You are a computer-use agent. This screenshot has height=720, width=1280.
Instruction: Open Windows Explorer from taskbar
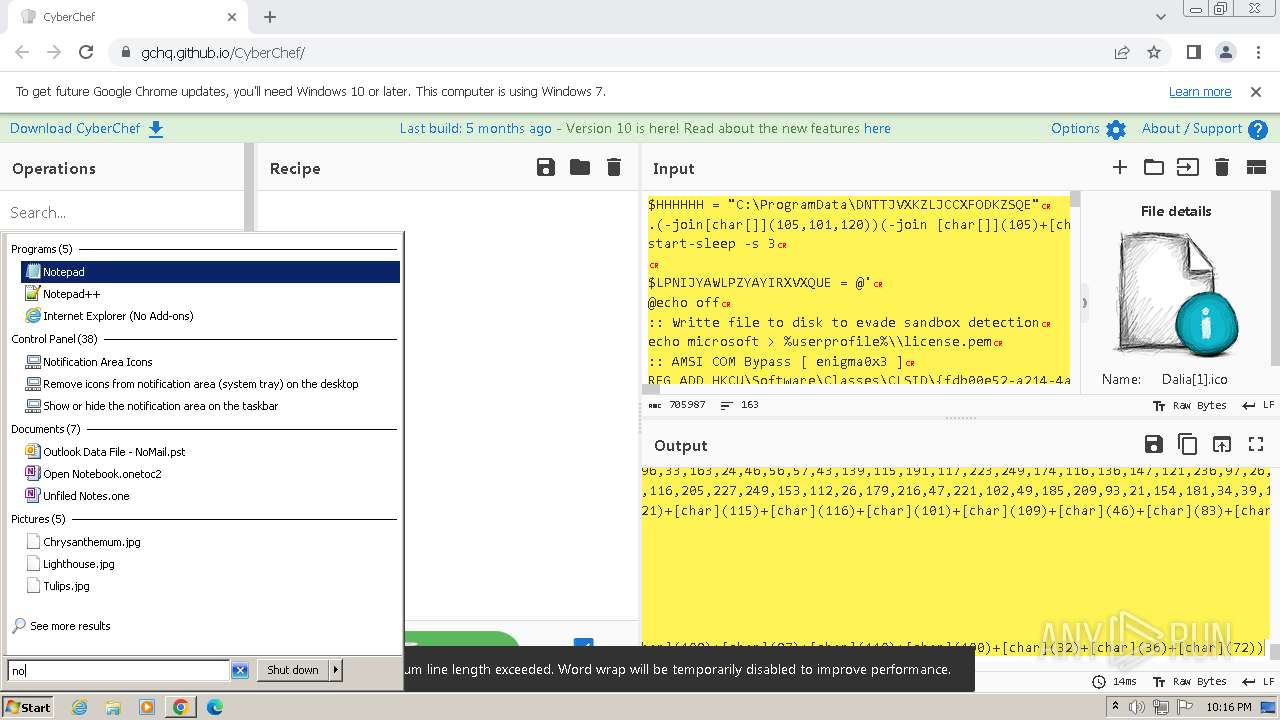pyautogui.click(x=113, y=707)
